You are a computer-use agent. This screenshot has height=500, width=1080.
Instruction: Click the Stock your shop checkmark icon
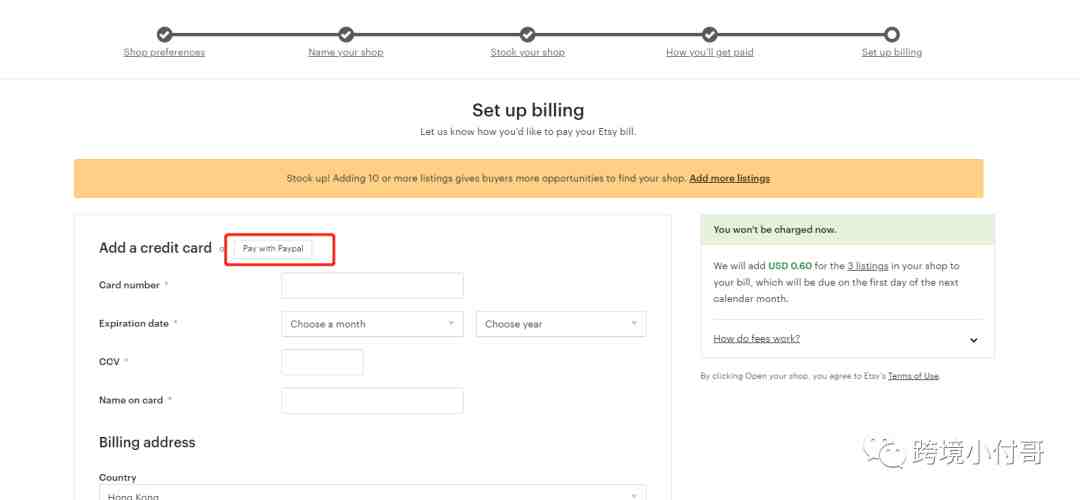tap(528, 34)
